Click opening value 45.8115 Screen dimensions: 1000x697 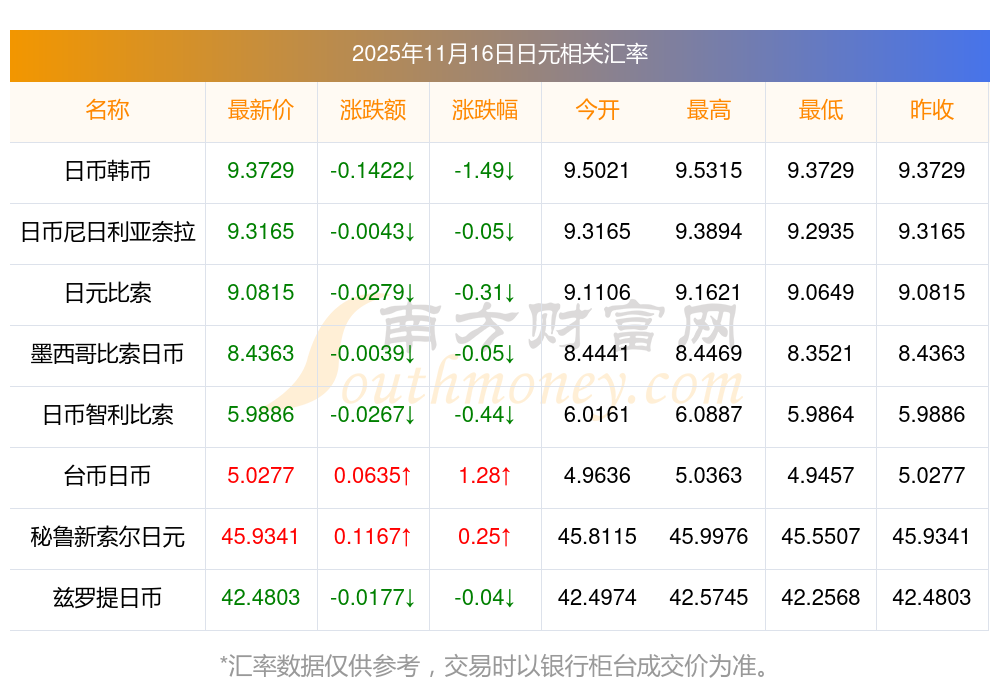pos(597,536)
